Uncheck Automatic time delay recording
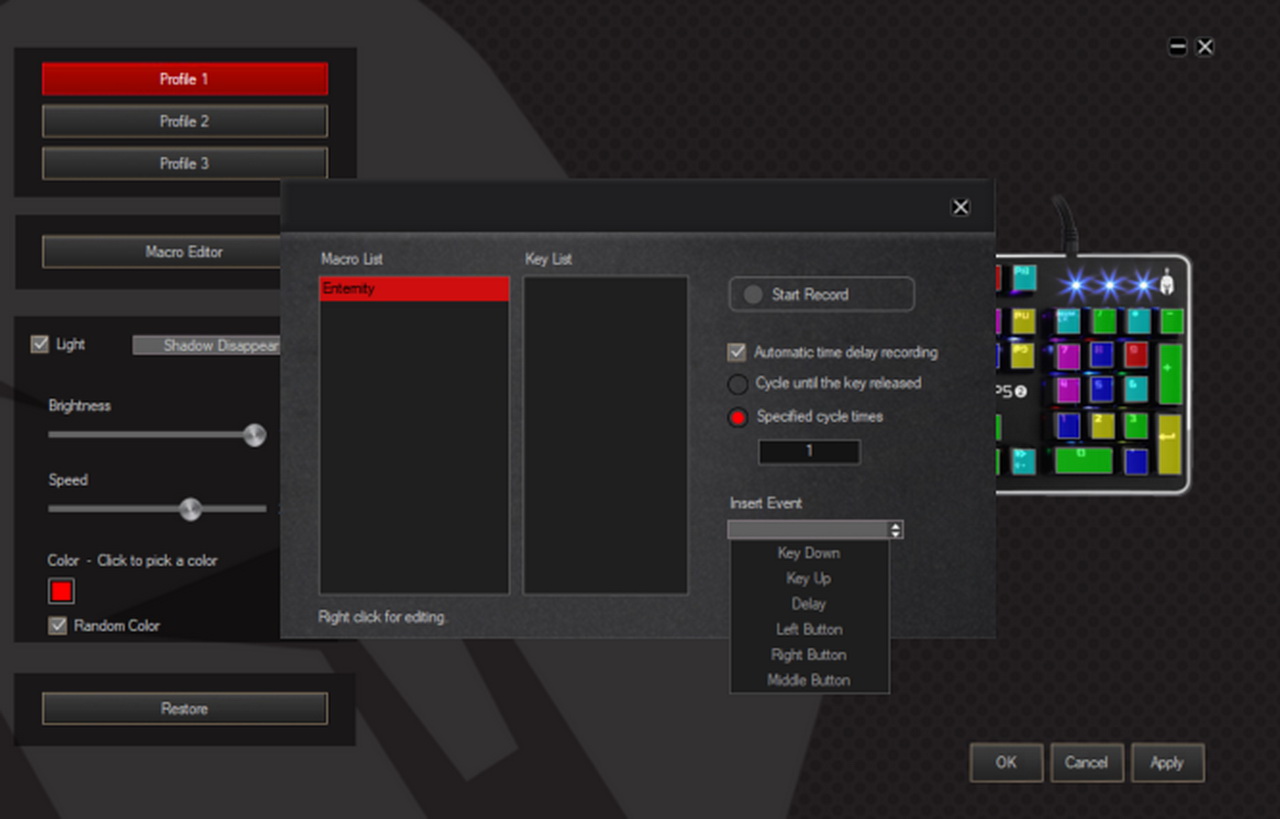The height and width of the screenshot is (819, 1280). point(737,352)
